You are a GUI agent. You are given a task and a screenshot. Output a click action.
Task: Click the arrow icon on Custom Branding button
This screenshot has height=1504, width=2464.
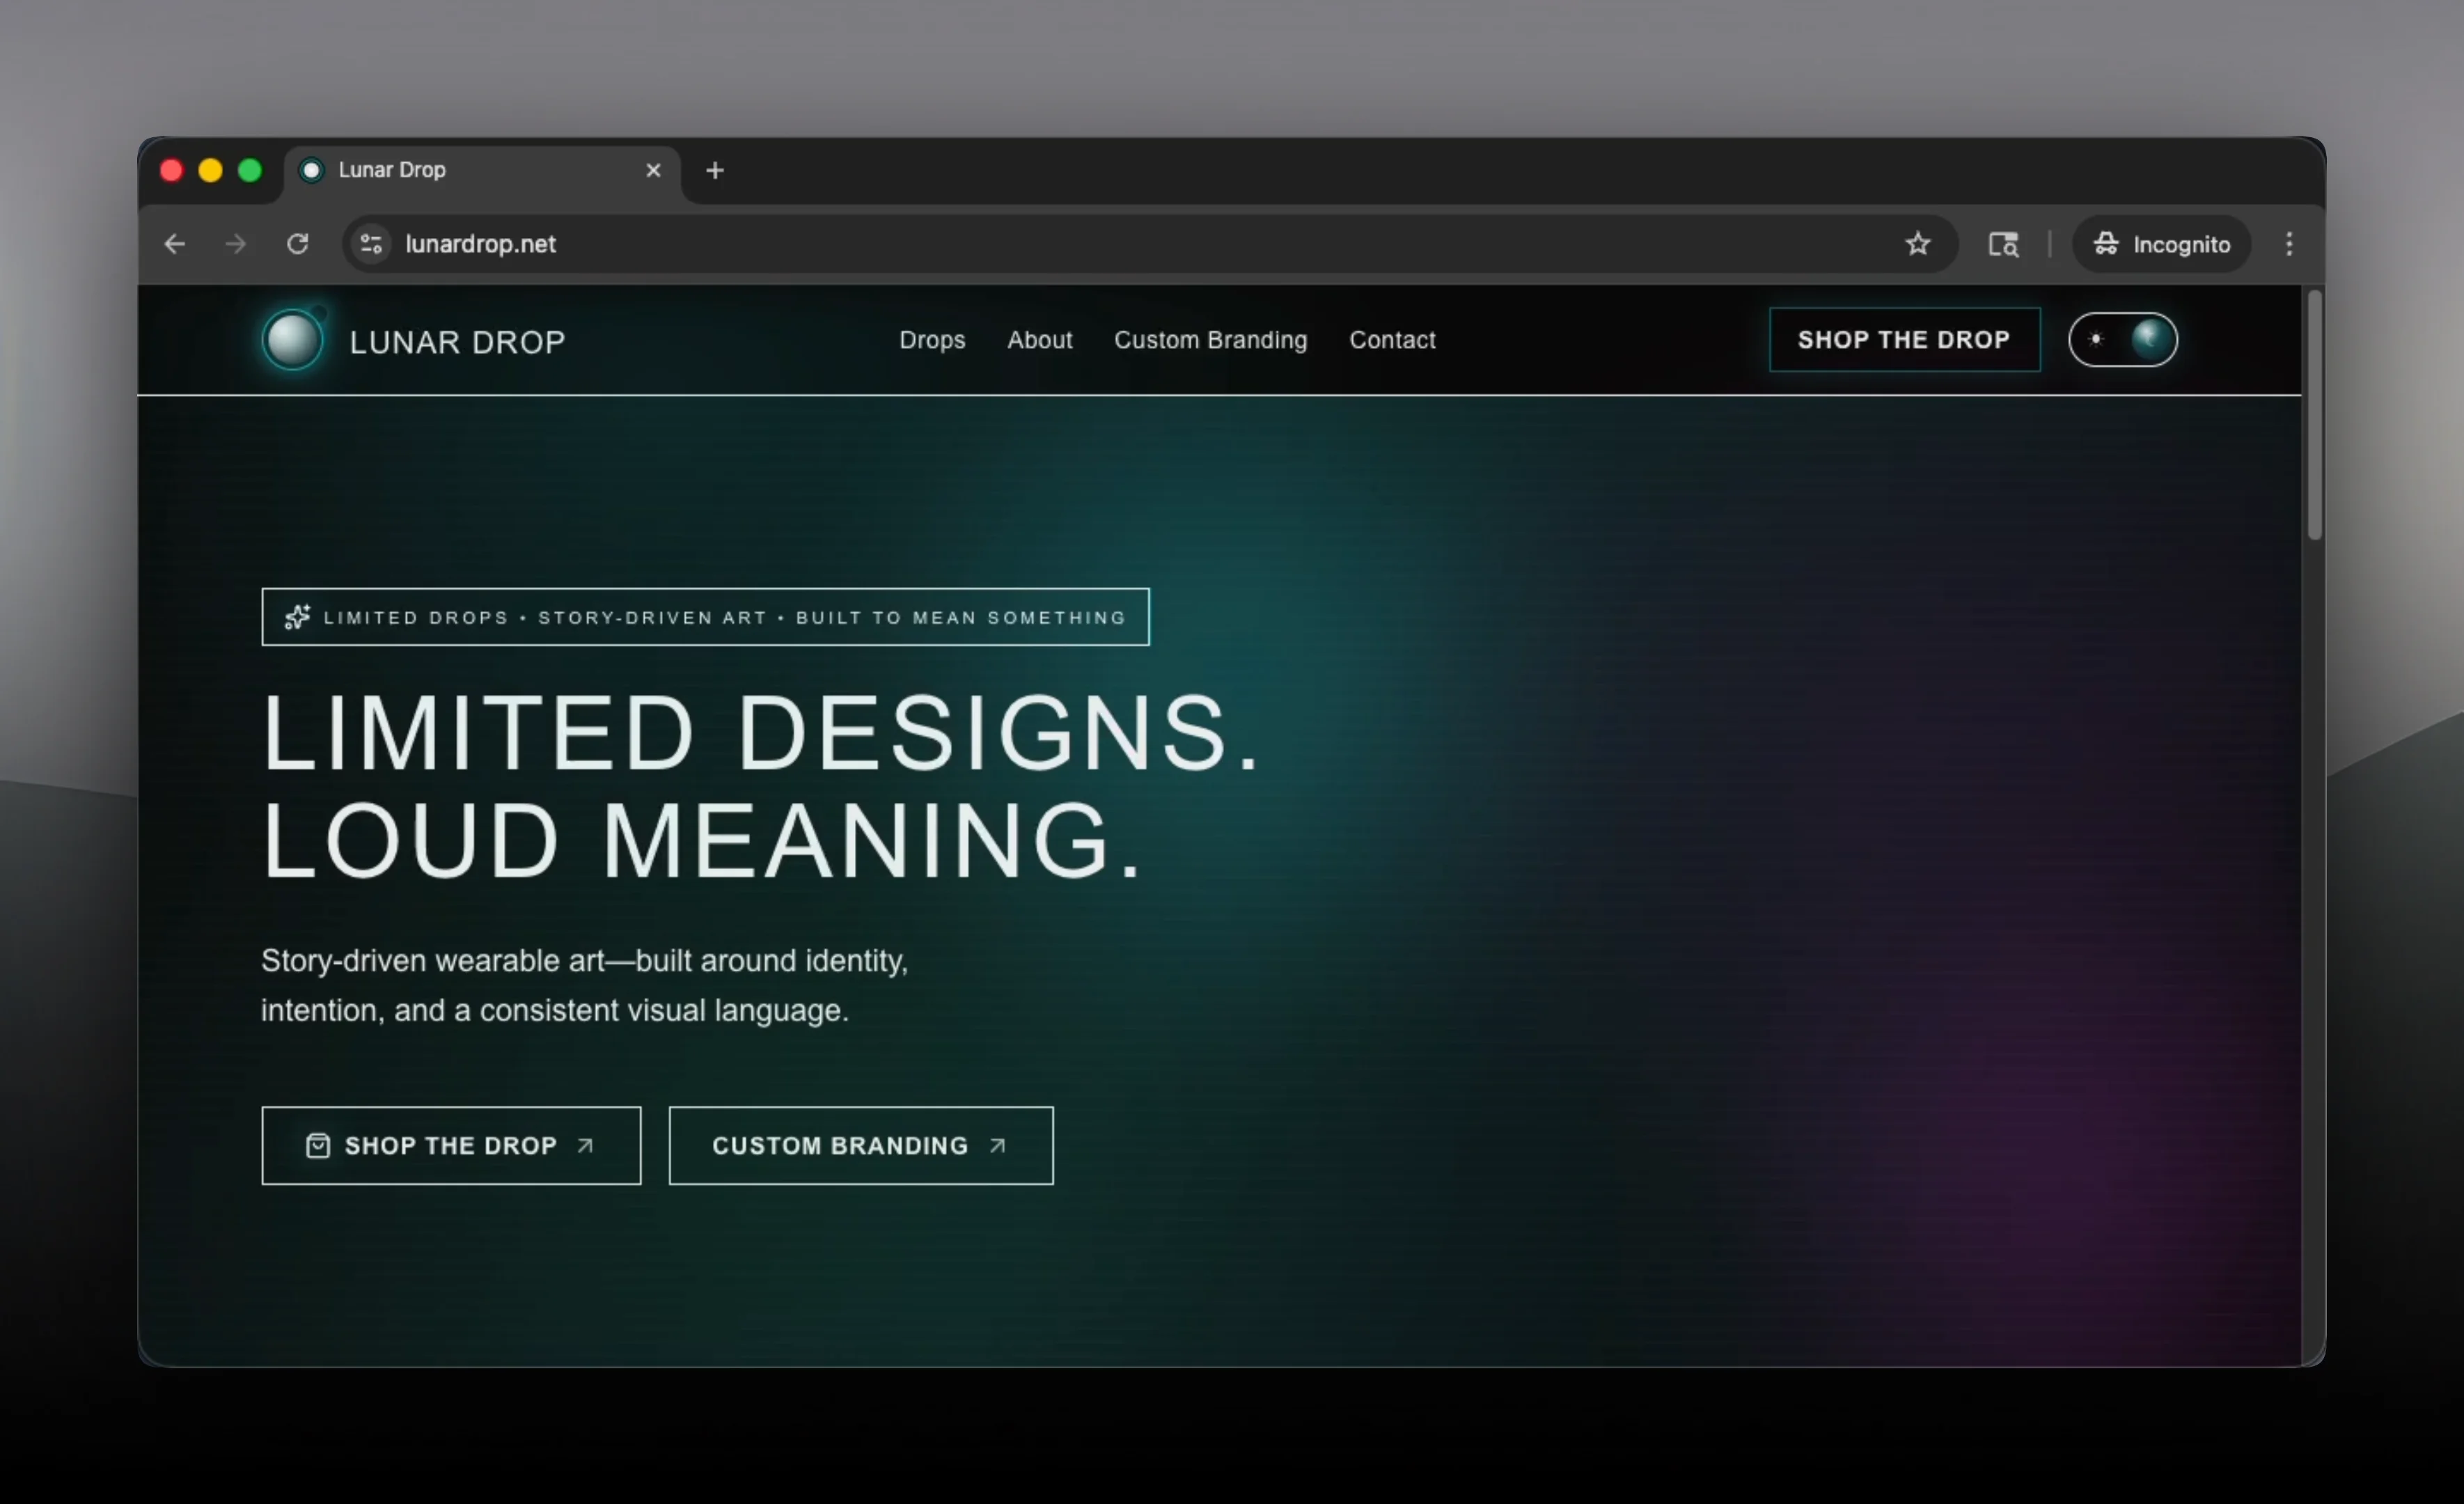(x=997, y=1145)
